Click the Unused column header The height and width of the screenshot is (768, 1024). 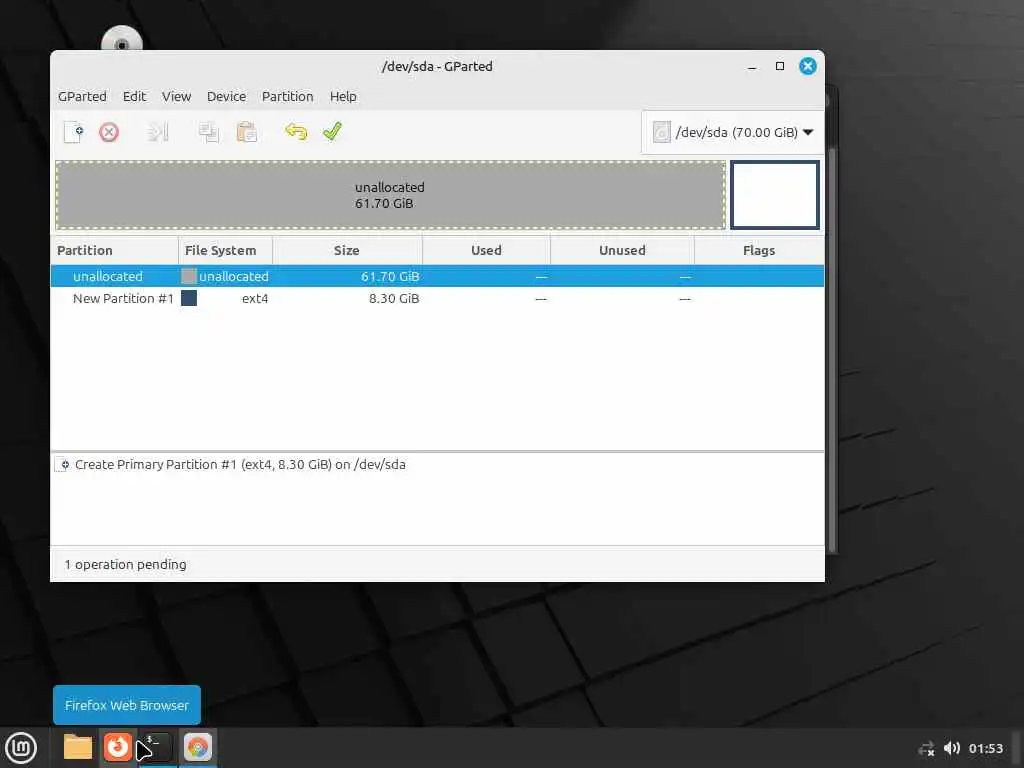pyautogui.click(x=622, y=251)
